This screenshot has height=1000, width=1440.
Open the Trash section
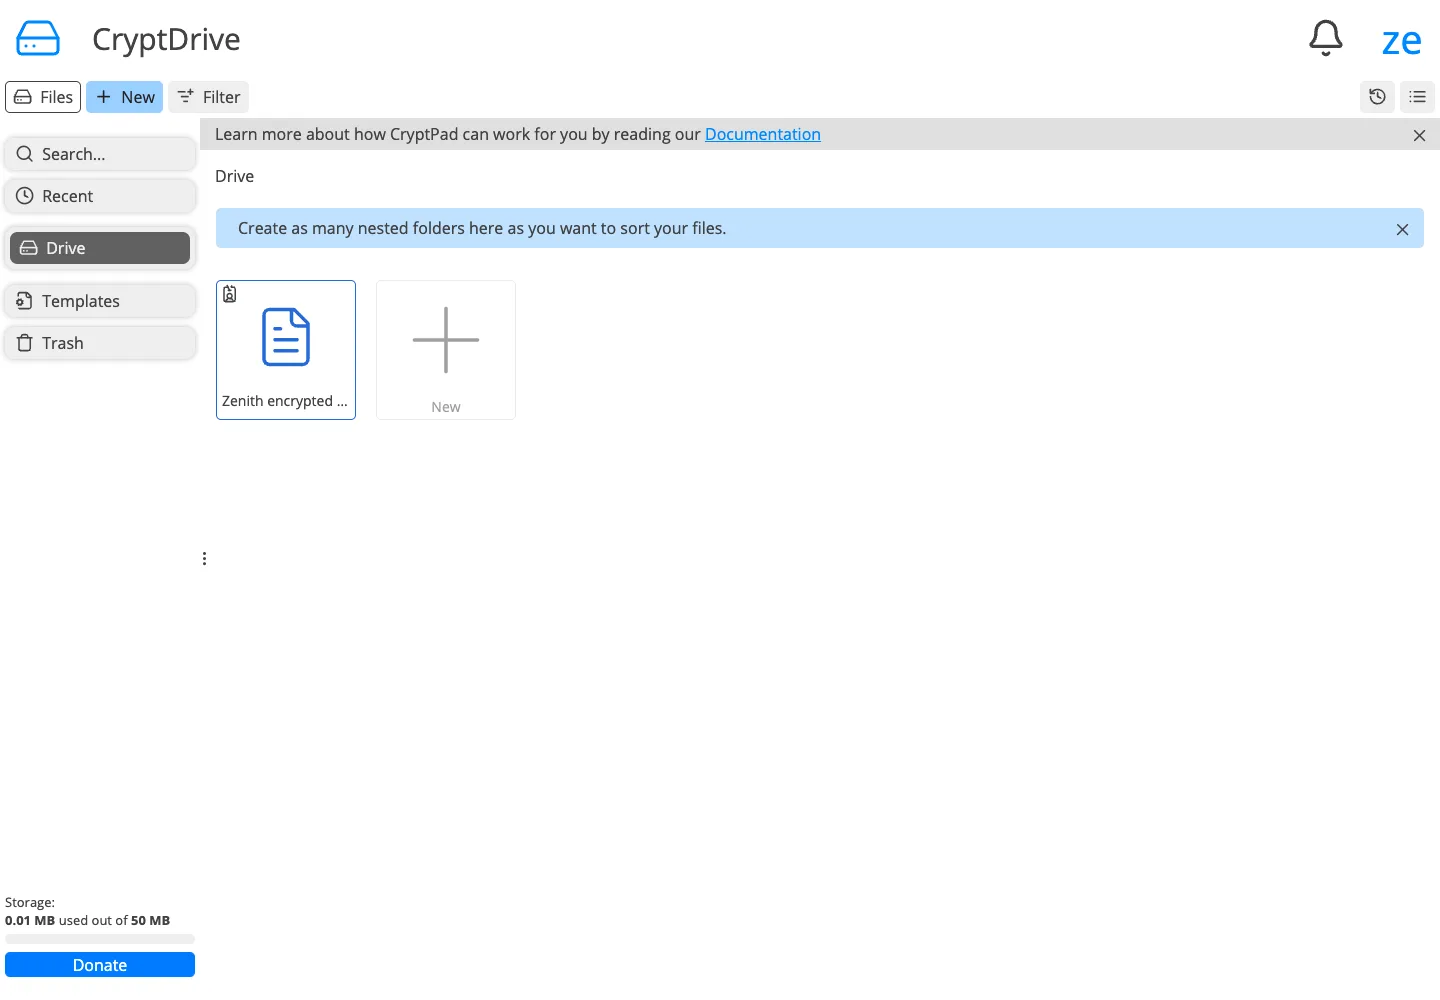point(100,343)
